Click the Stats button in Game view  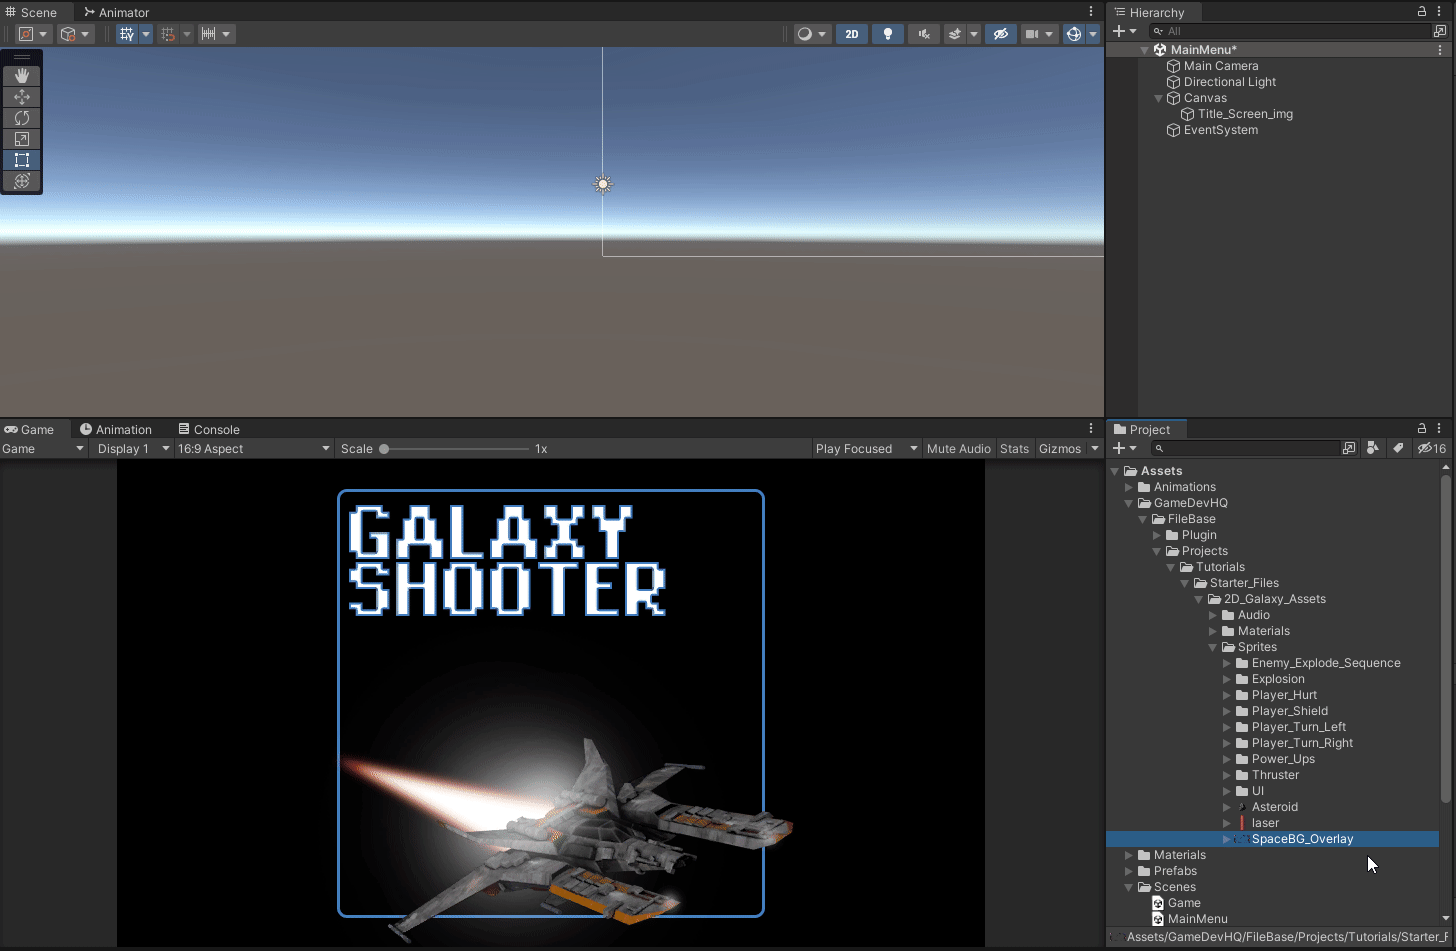1014,449
